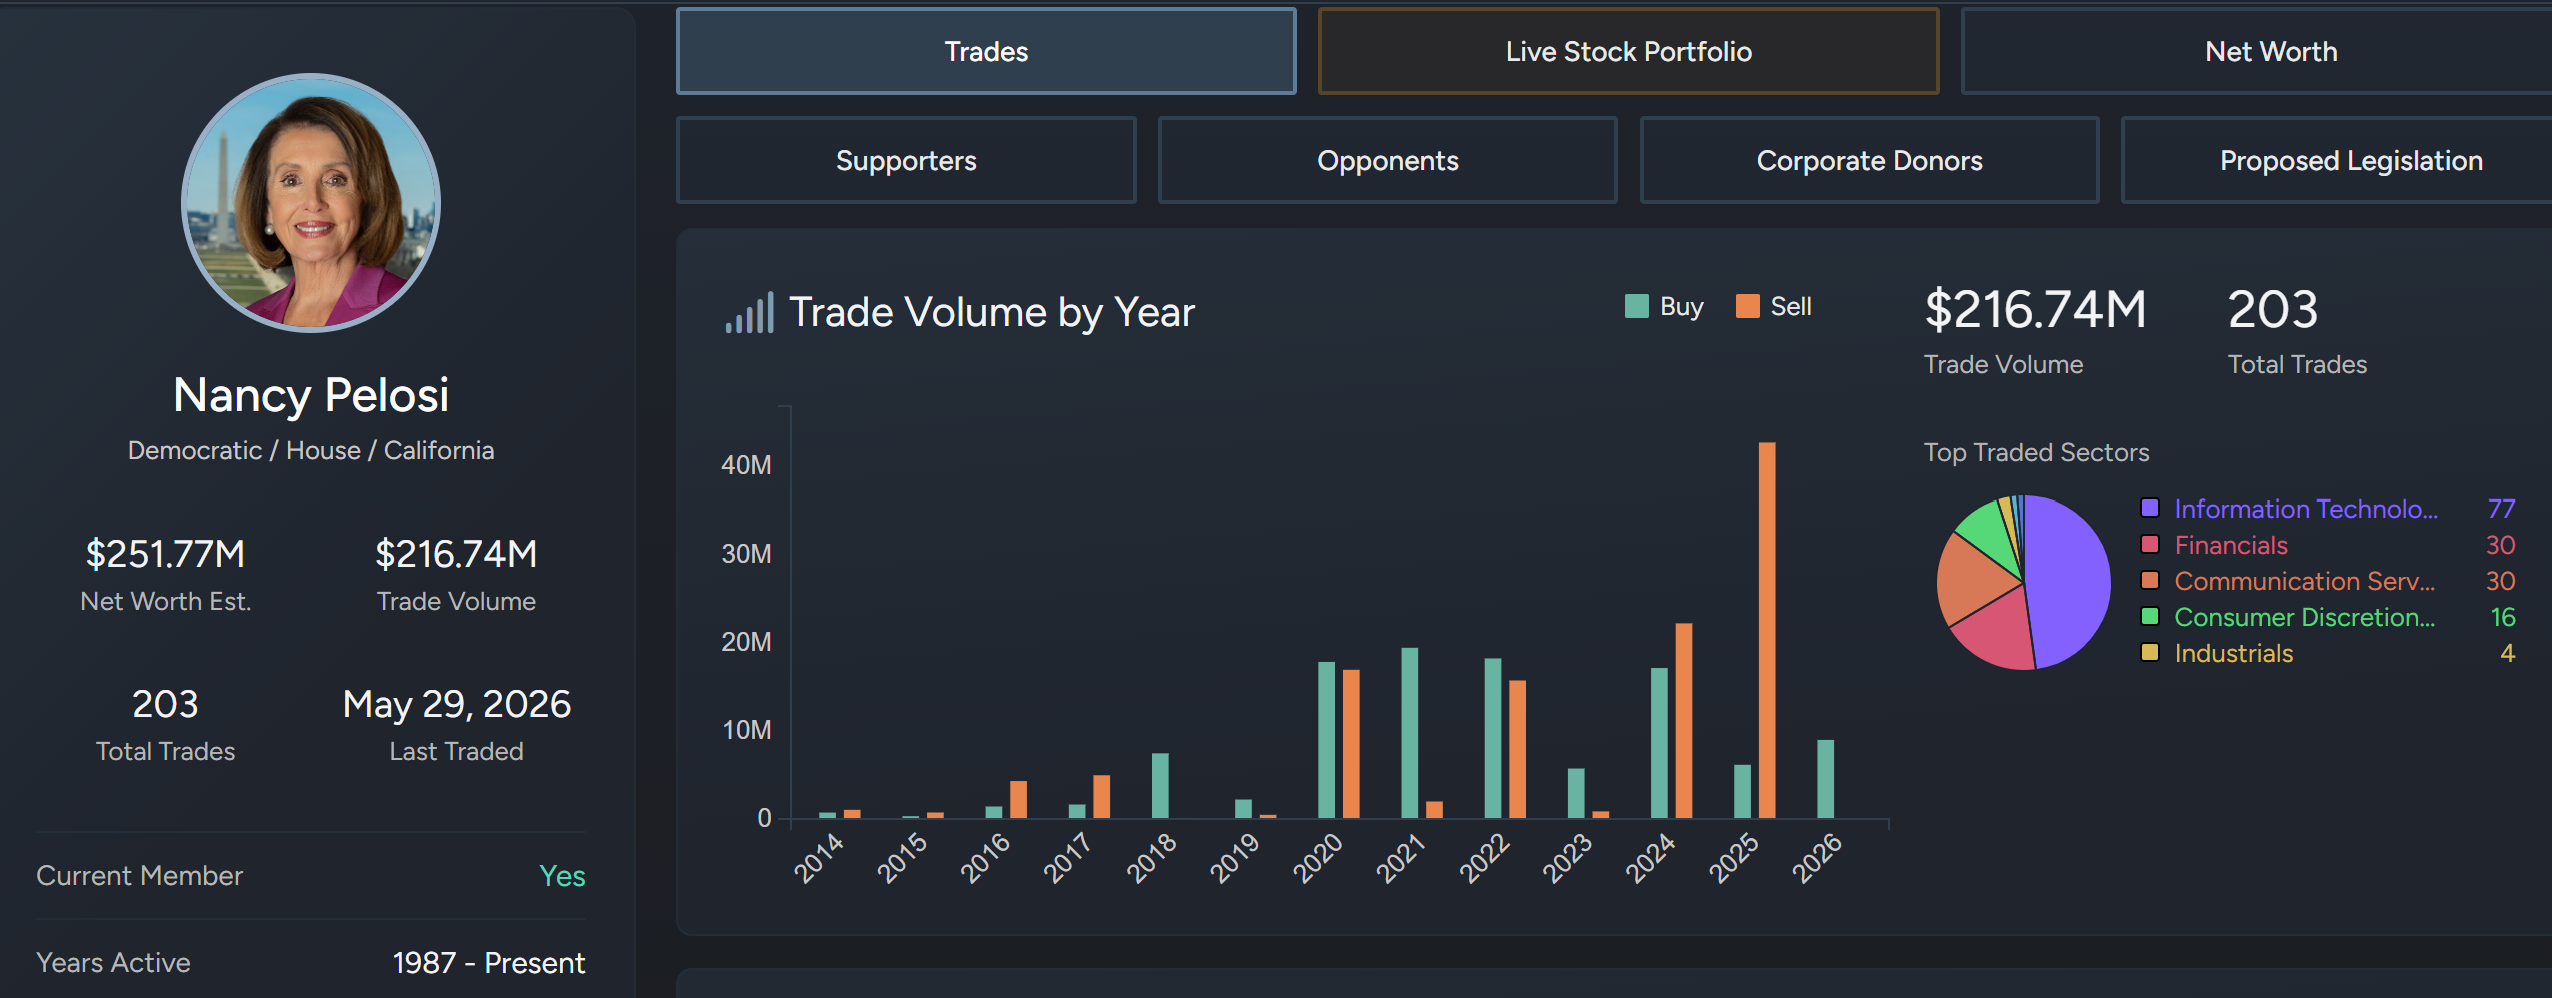This screenshot has width=2552, height=998.
Task: Click the 2016 Sell bar
Action: 1018,799
